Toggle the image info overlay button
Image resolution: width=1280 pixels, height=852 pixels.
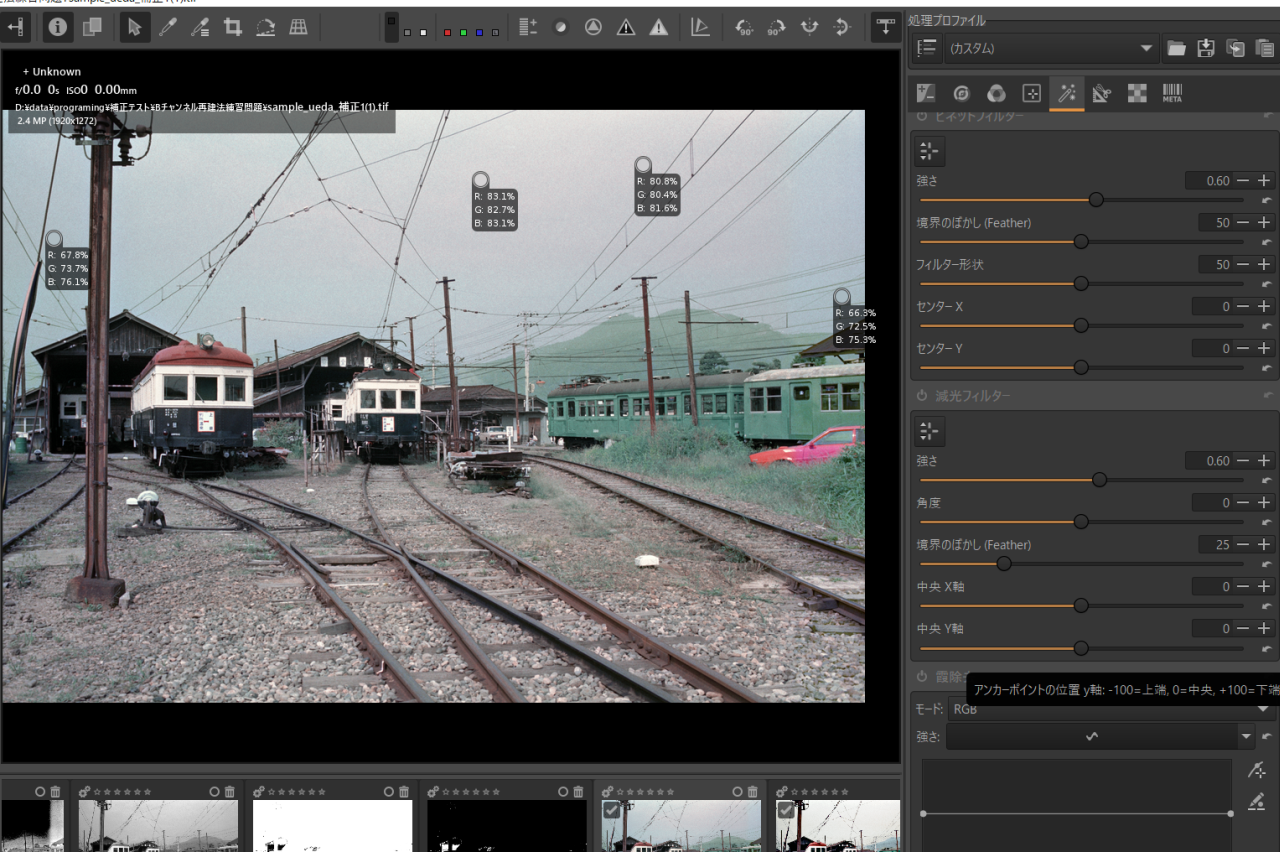coord(58,28)
